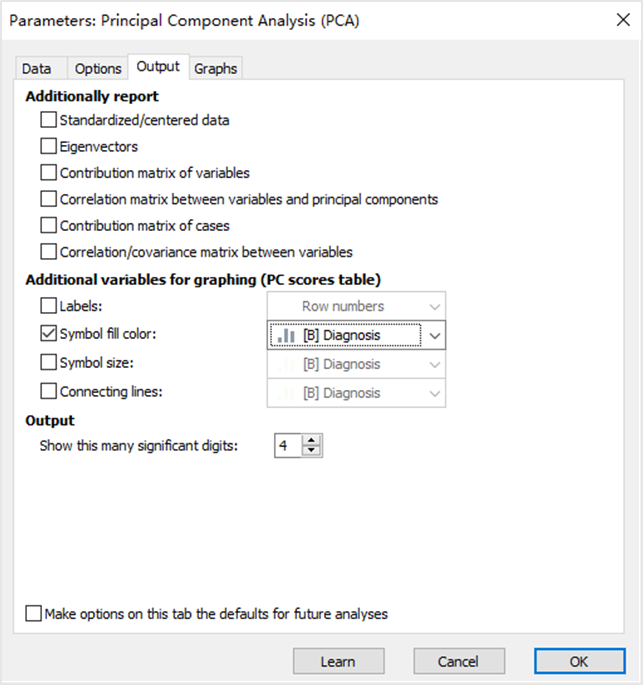Click the significant digits input field

click(287, 446)
